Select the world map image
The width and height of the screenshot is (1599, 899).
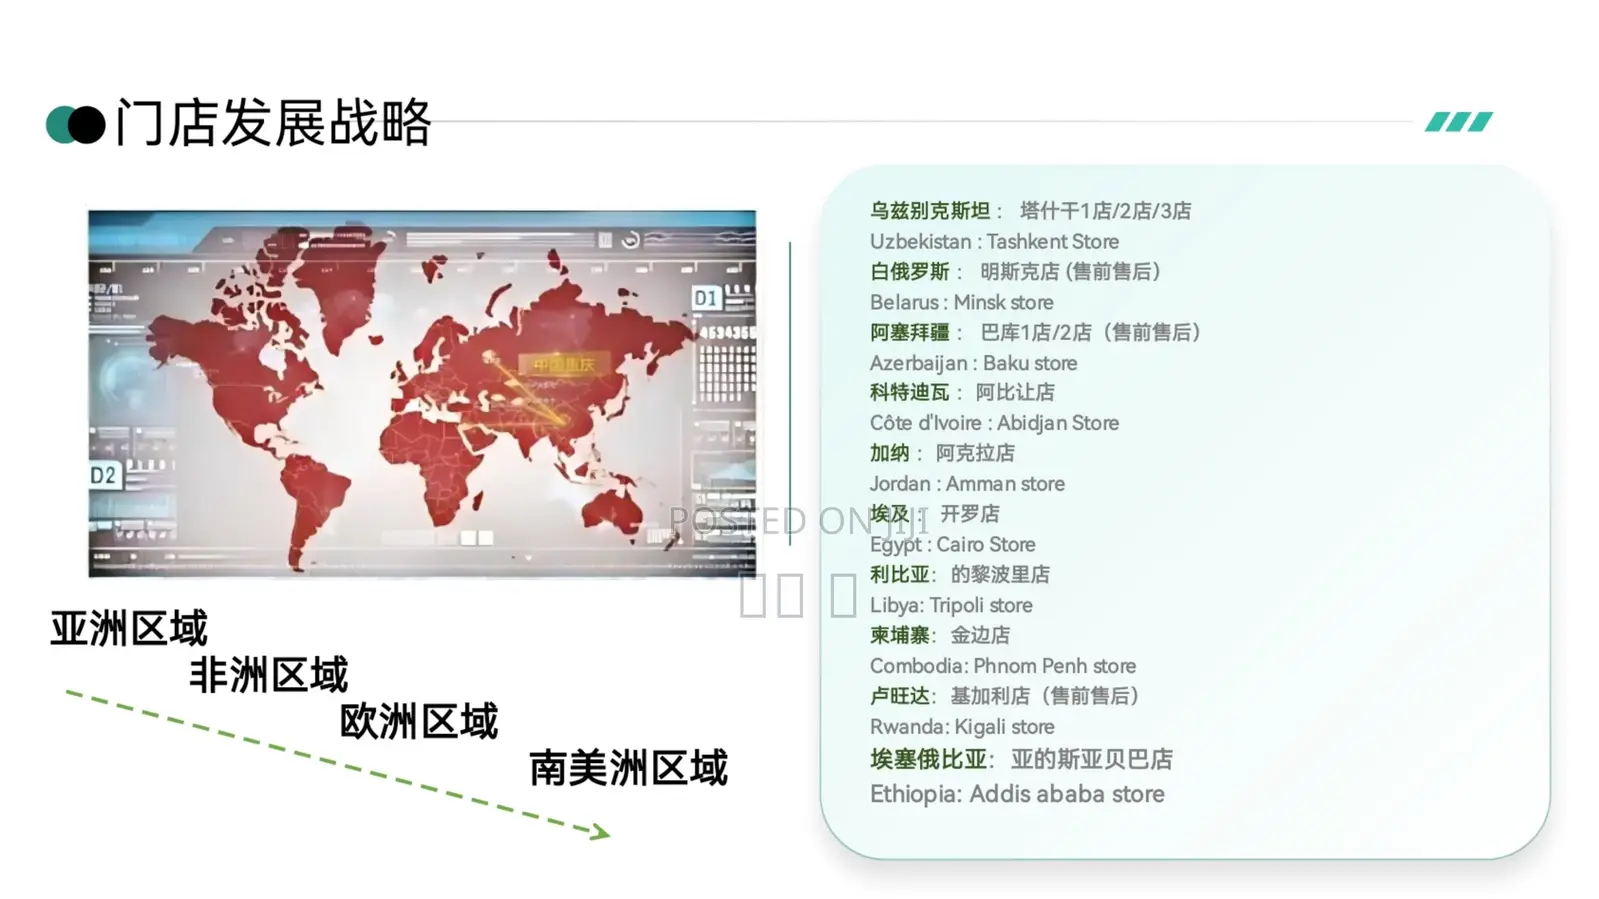tap(421, 392)
